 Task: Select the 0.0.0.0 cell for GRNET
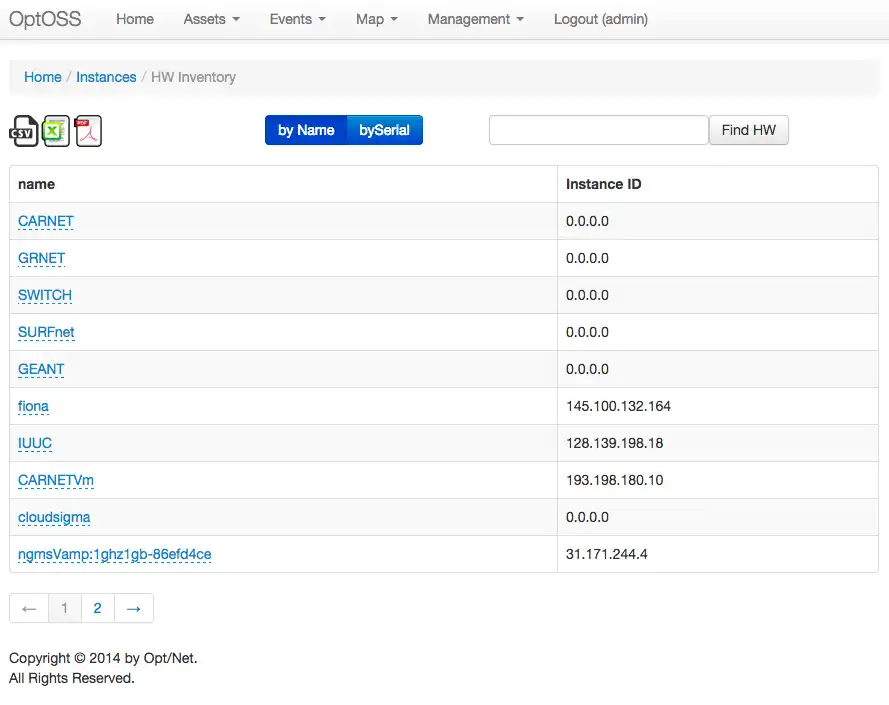point(718,258)
